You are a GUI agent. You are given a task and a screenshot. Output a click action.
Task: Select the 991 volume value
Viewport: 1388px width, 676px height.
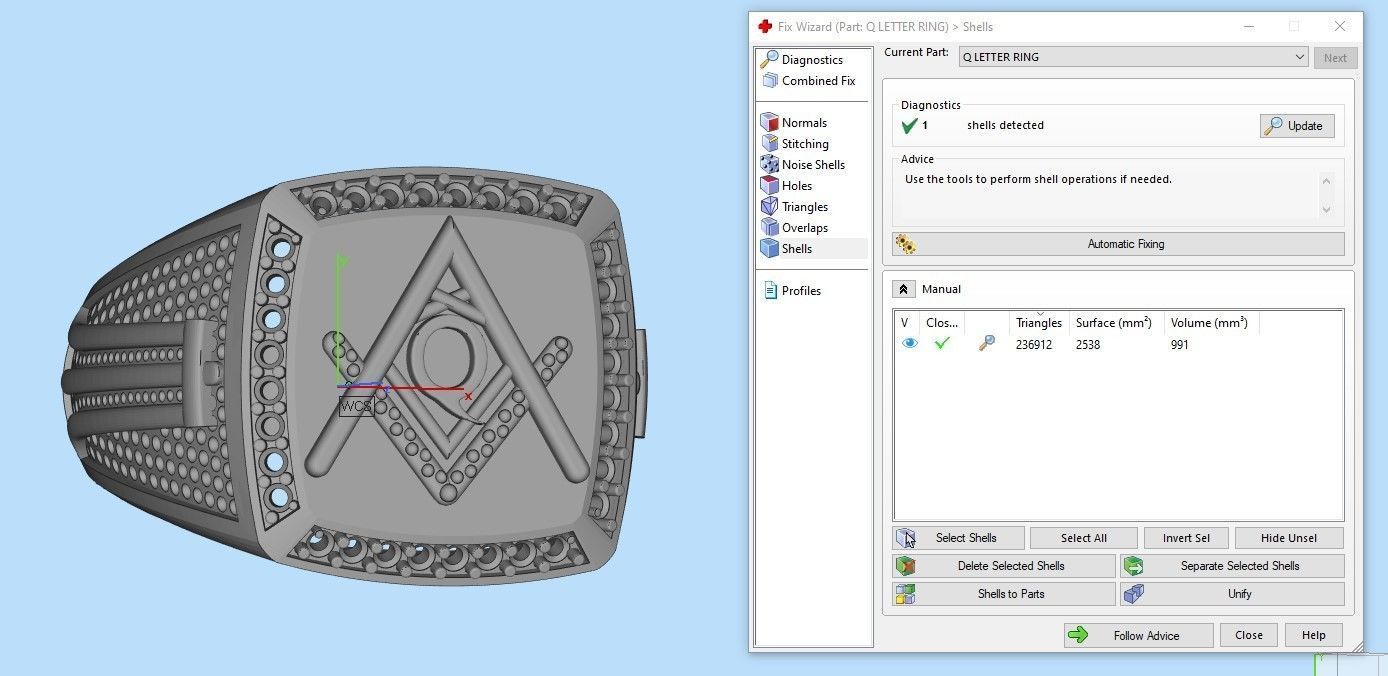click(1180, 345)
